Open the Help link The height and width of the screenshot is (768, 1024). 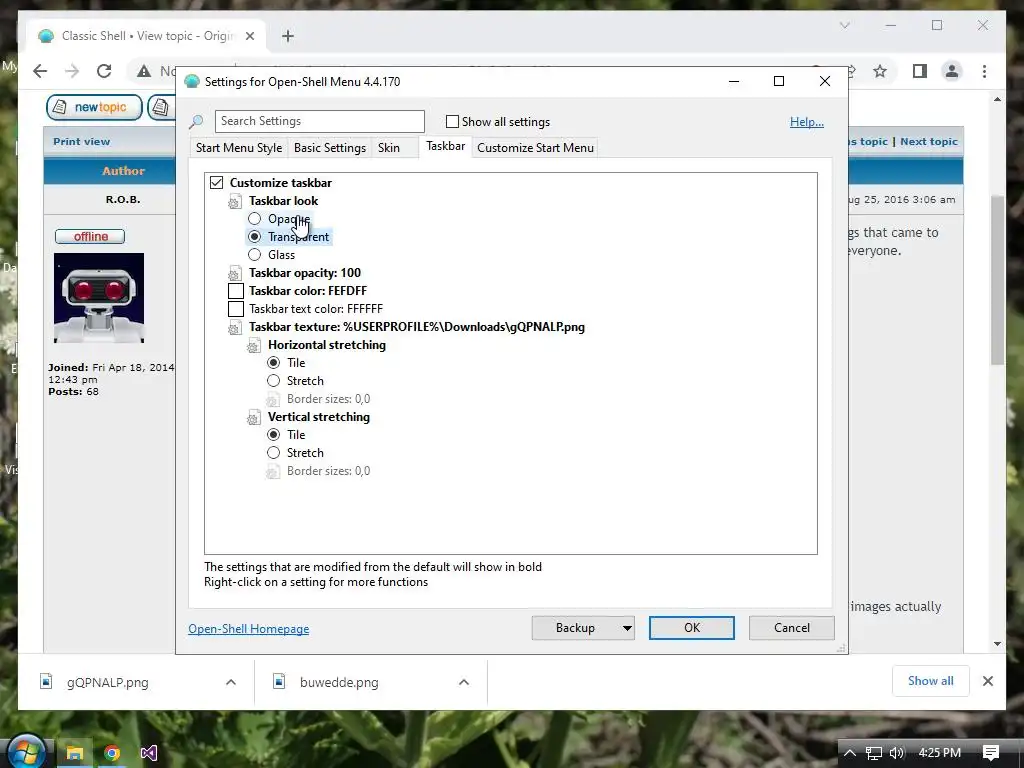tap(807, 122)
